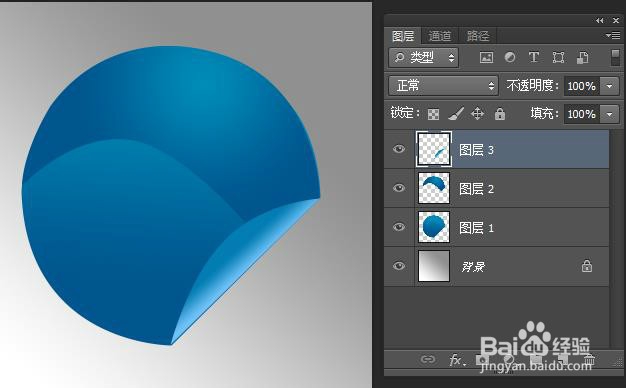Click the add layer mask icon
The height and width of the screenshot is (388, 626).
coord(482,360)
